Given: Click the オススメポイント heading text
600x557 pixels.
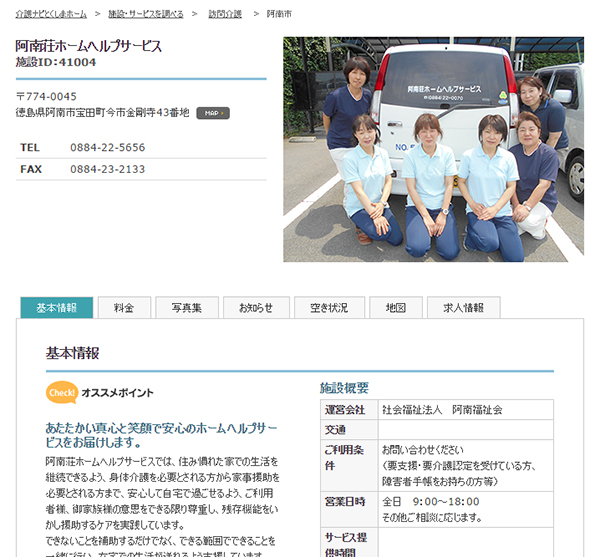Looking at the screenshot, I should coord(117,392).
